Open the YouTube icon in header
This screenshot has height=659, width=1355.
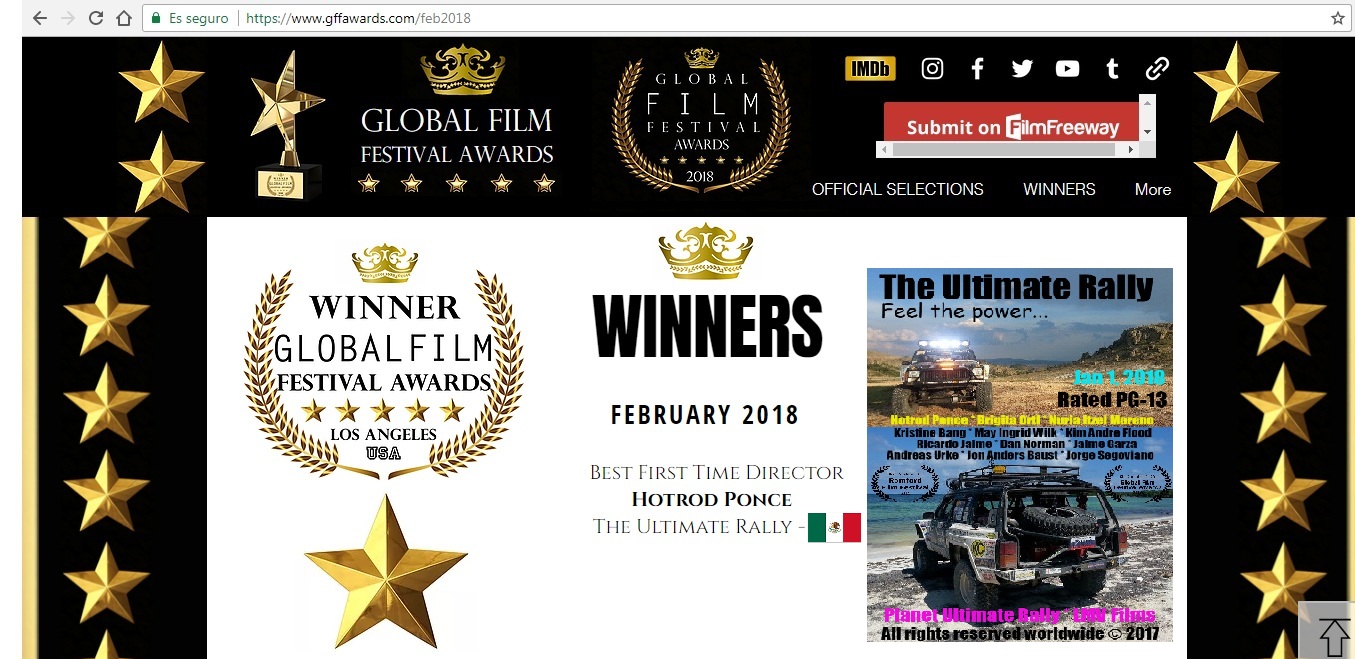[1067, 68]
